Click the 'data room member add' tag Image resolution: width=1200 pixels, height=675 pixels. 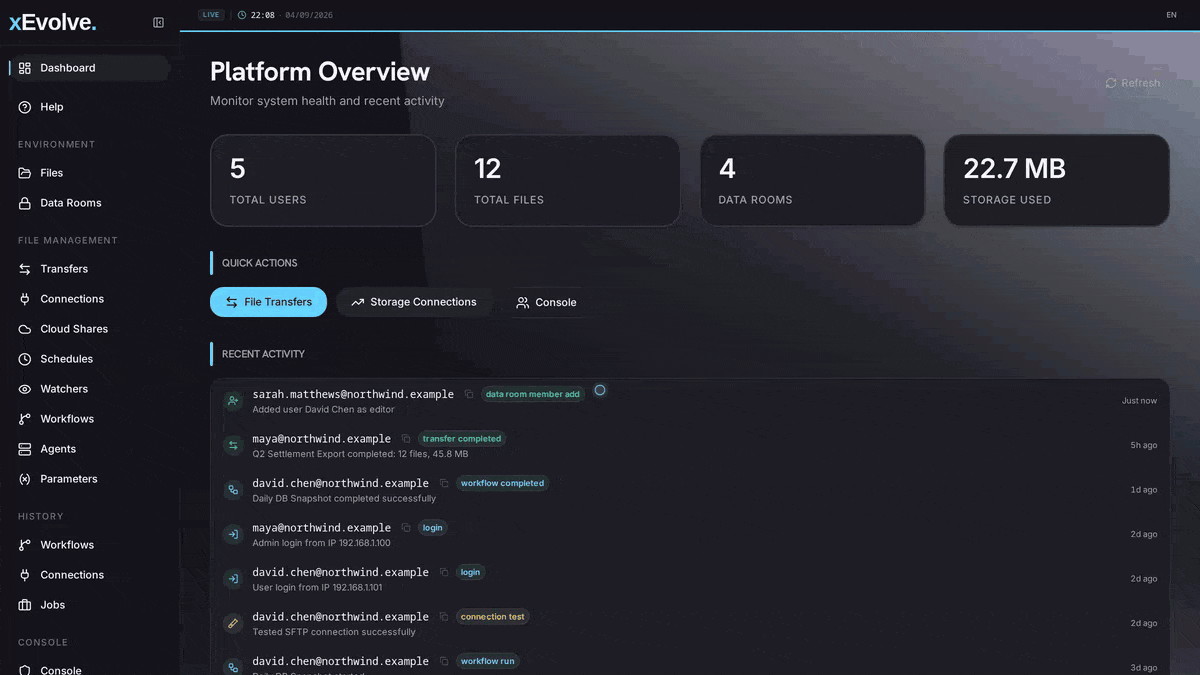[533, 394]
